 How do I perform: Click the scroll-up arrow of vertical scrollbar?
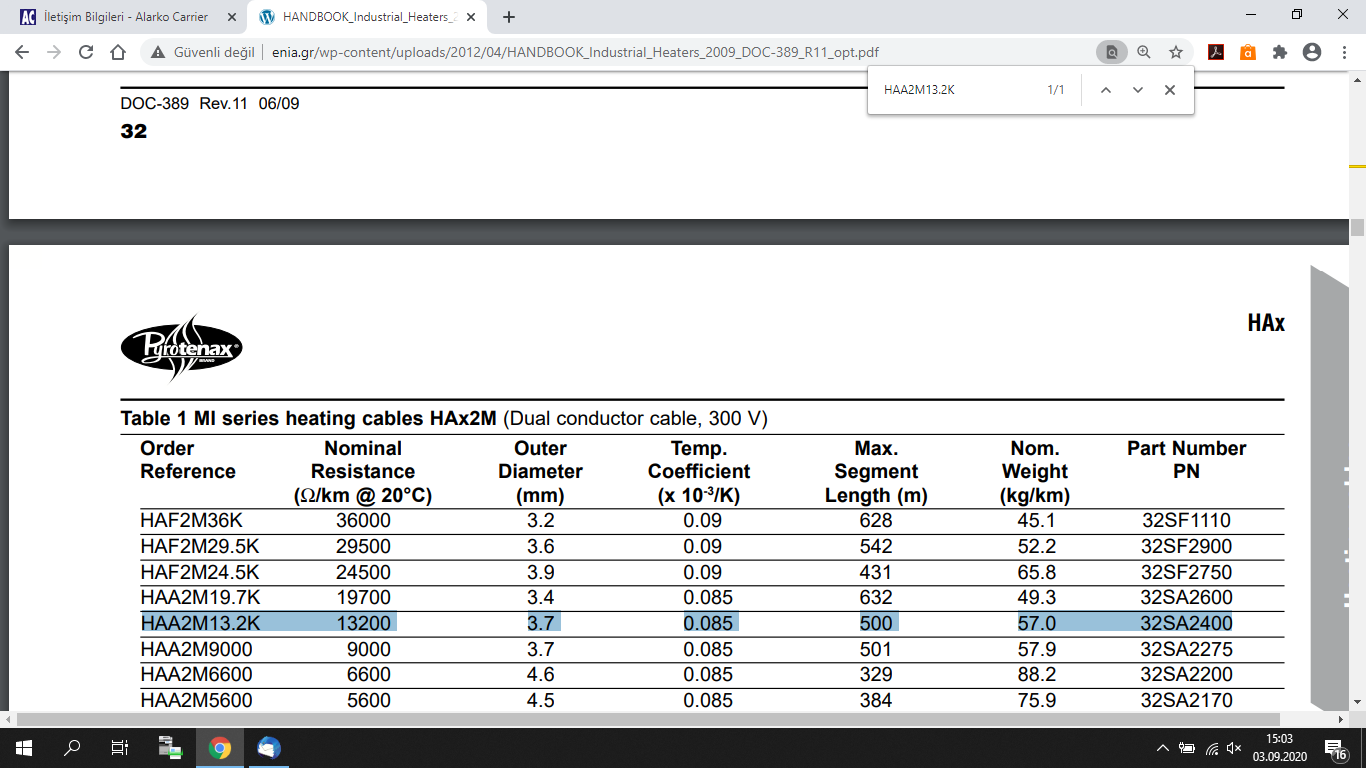pyautogui.click(x=1357, y=79)
